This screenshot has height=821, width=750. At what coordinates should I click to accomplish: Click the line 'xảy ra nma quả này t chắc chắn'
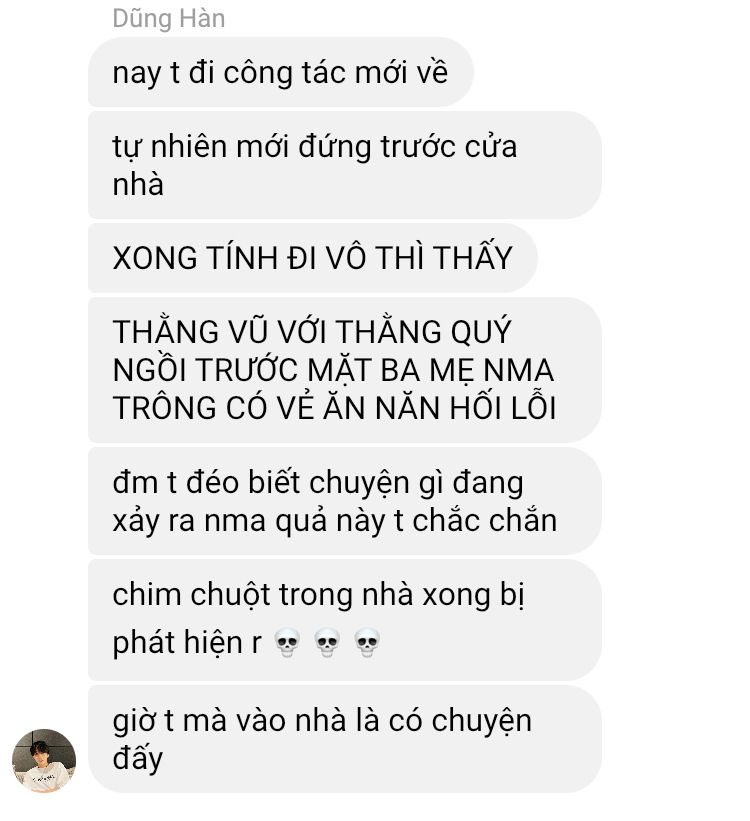point(335,521)
